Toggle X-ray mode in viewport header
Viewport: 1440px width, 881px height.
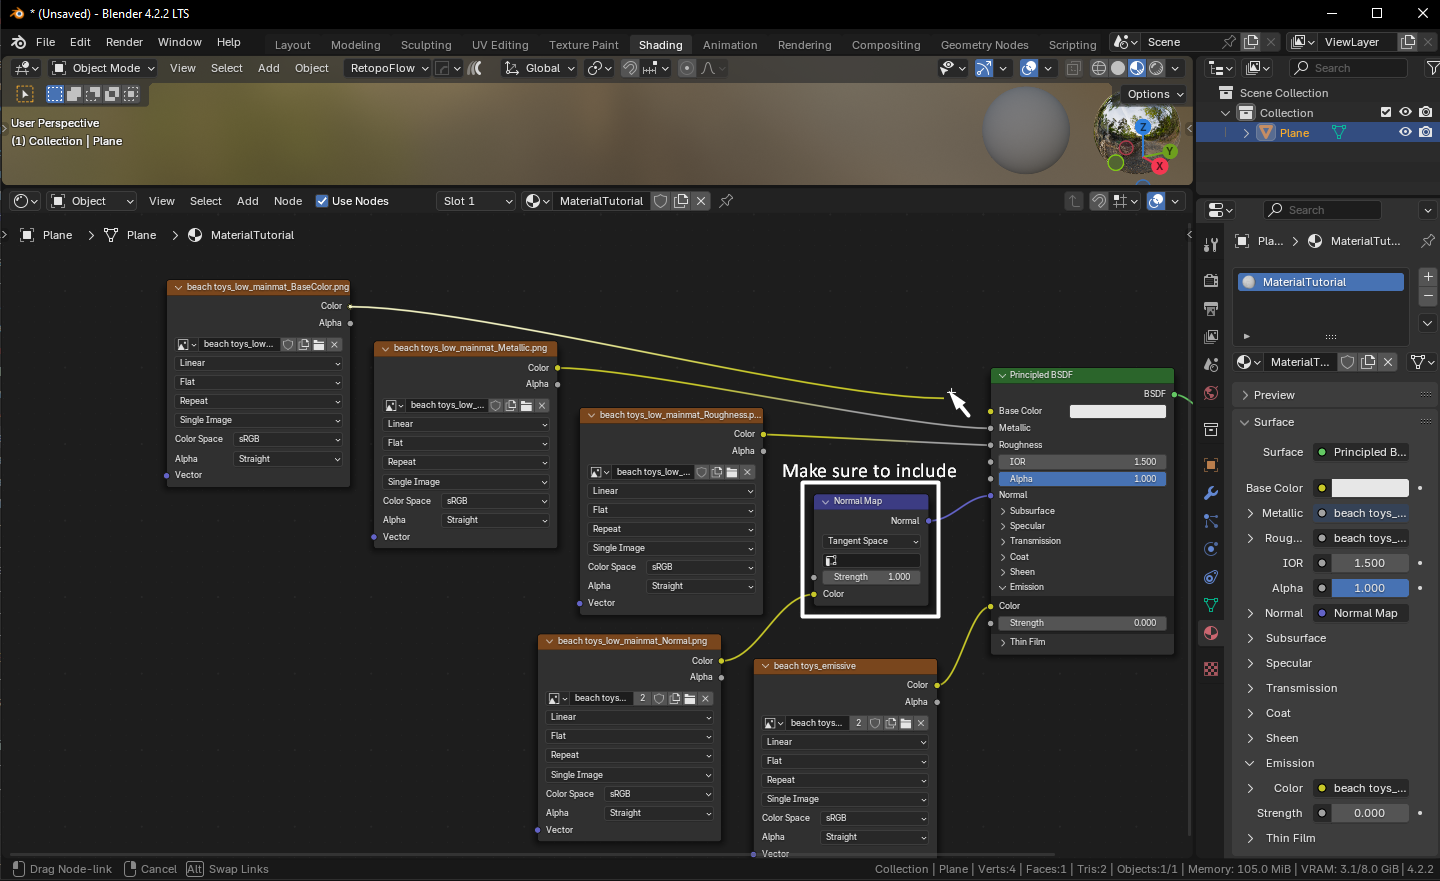tap(1073, 68)
